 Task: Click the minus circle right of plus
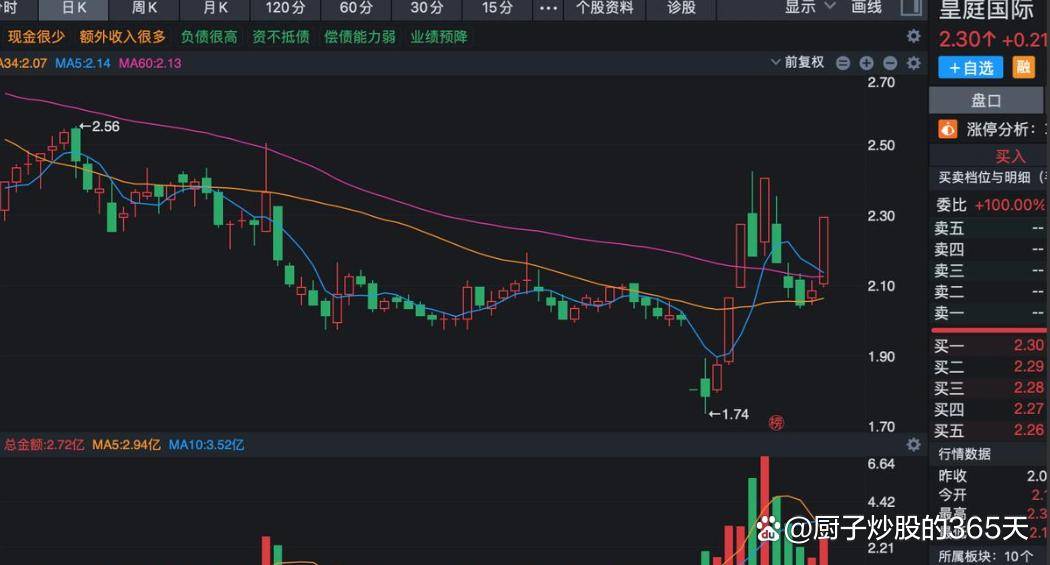(889, 63)
